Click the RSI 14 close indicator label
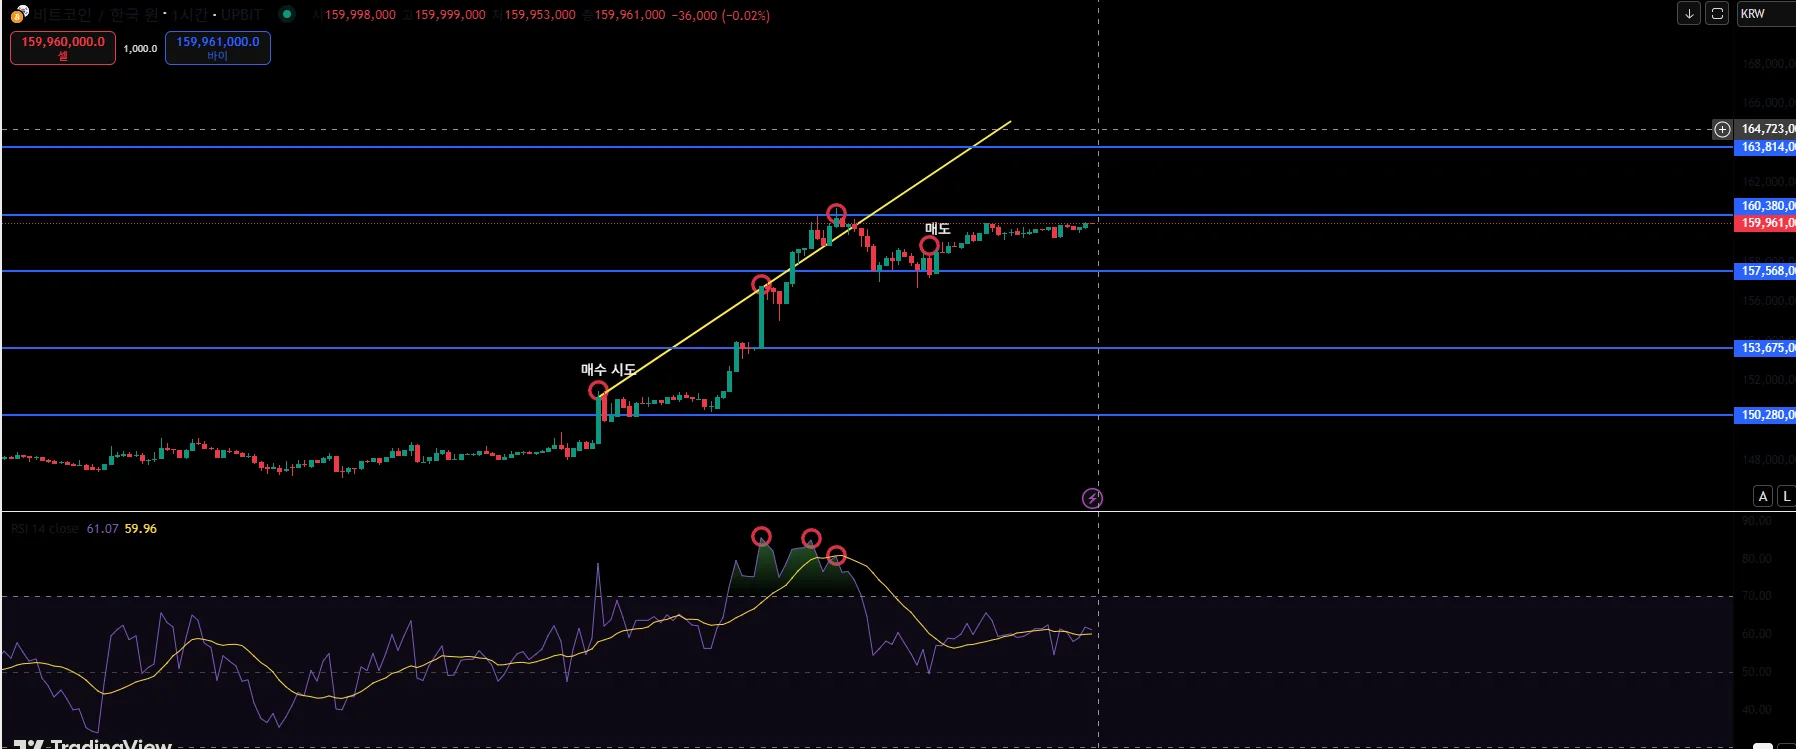1796x749 pixels. click(45, 529)
